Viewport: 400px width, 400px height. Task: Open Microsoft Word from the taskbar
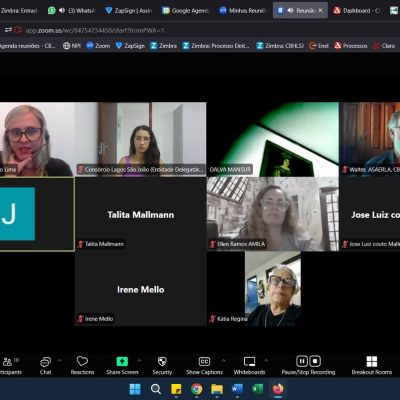[x=237, y=389]
